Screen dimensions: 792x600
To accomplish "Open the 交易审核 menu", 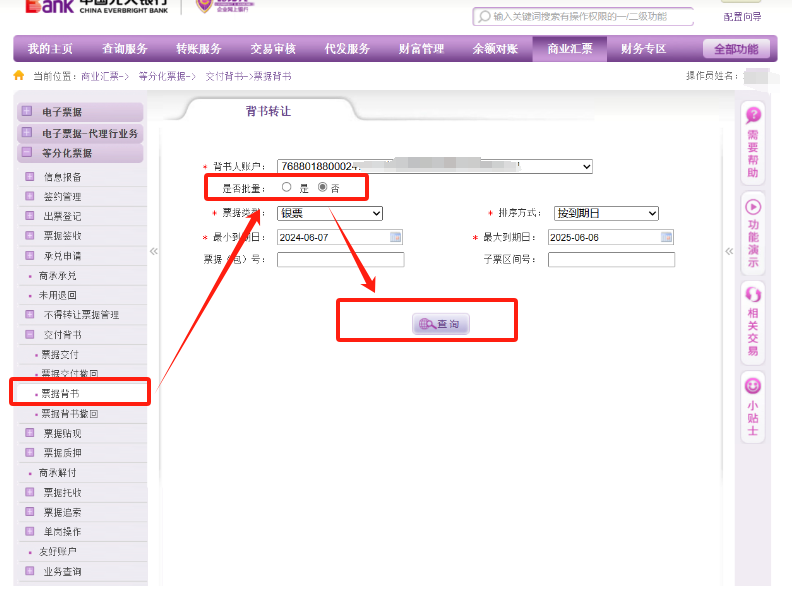I will (273, 48).
